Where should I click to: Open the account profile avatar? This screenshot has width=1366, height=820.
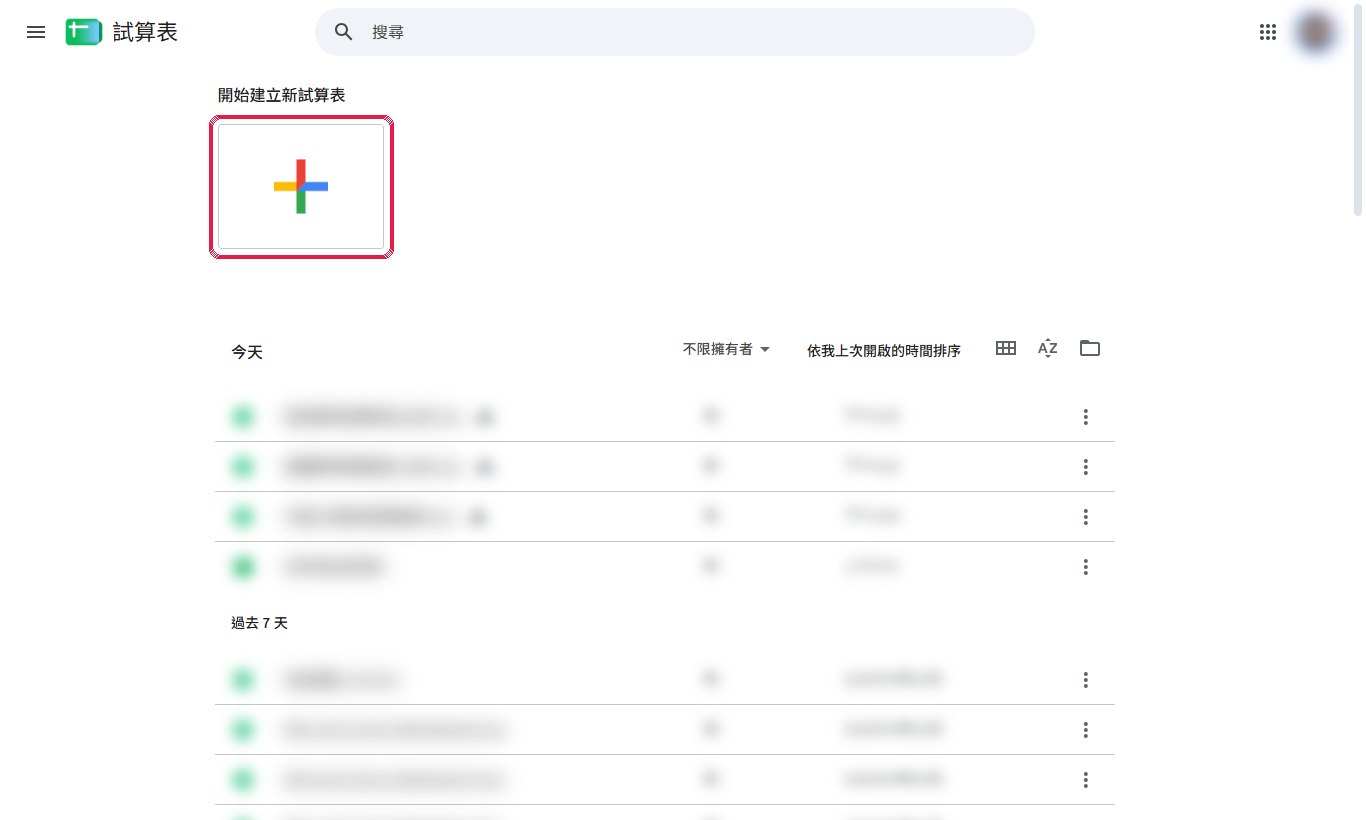1316,32
